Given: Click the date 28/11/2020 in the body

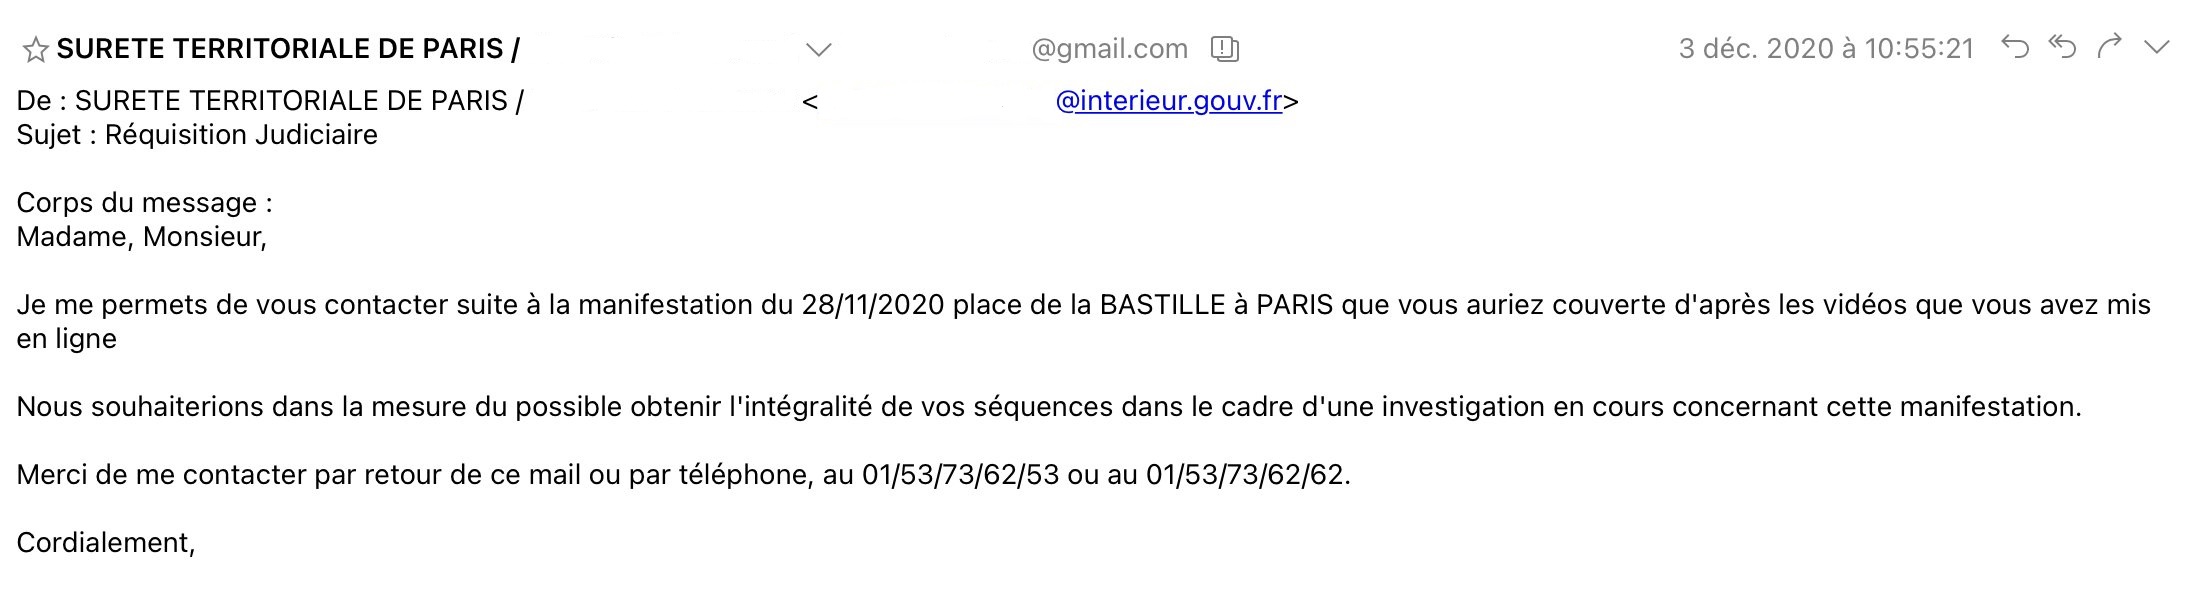Looking at the screenshot, I should [x=873, y=305].
